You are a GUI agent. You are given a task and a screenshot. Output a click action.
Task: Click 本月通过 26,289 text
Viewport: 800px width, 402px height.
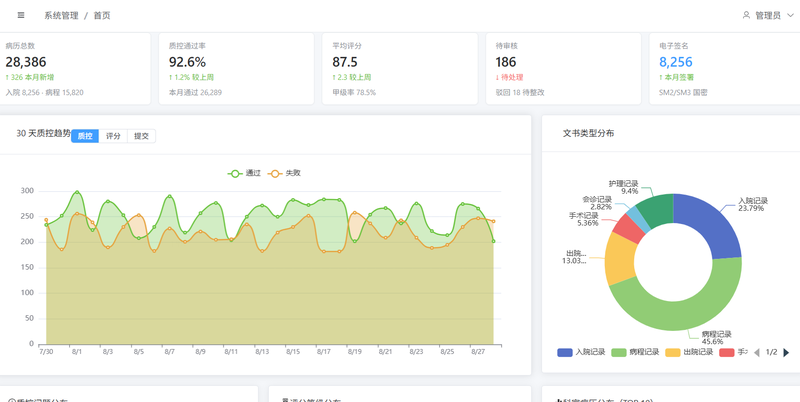[x=195, y=93]
